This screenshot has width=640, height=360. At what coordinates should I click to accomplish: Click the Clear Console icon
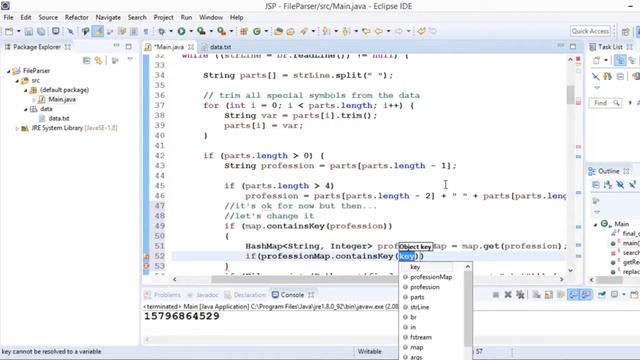(x=536, y=295)
